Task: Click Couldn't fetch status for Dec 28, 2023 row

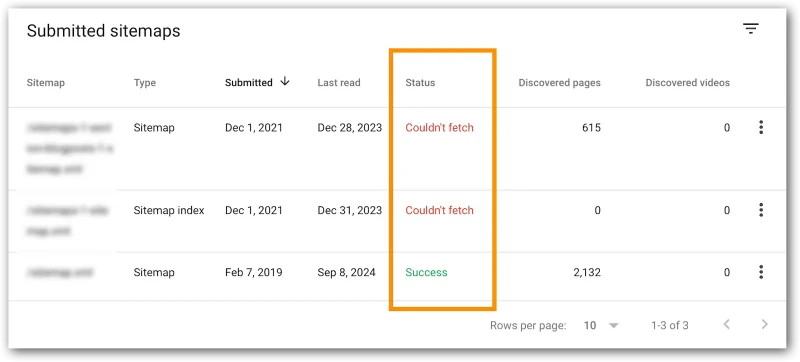Action: click(439, 127)
